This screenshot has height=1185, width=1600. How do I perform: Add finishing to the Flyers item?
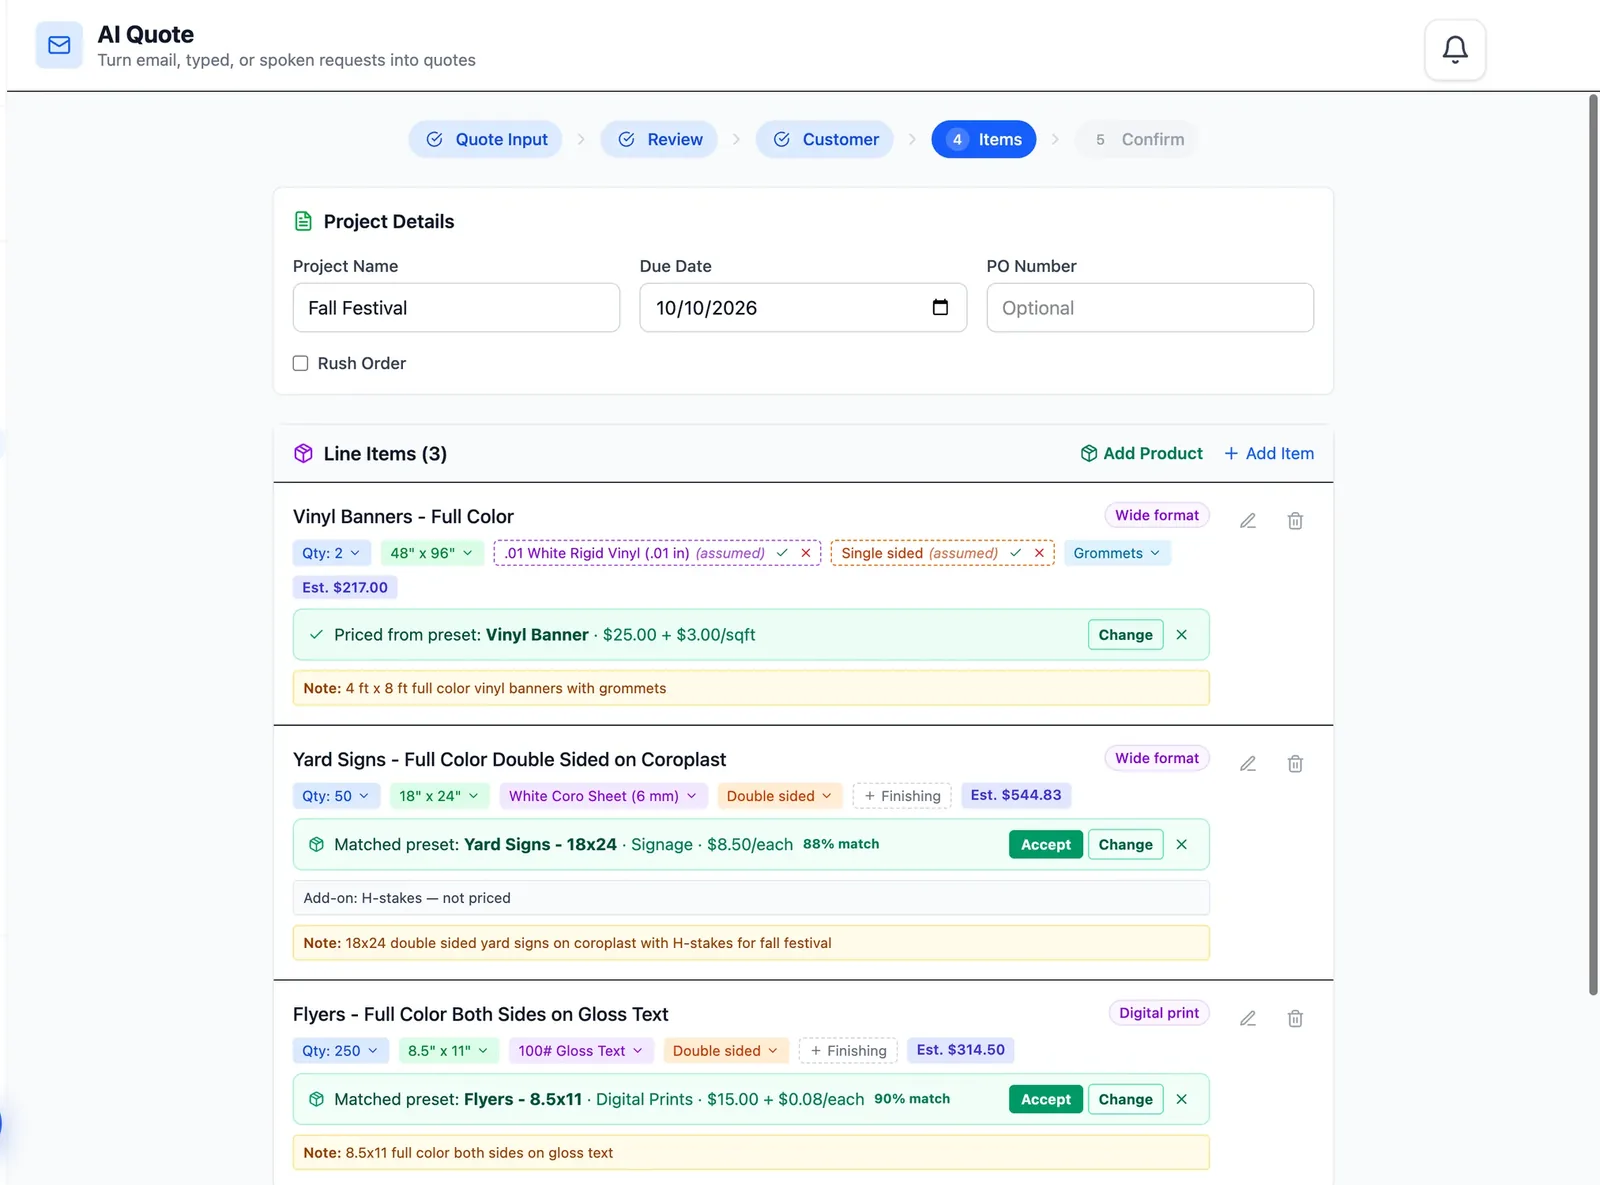[x=848, y=1051]
